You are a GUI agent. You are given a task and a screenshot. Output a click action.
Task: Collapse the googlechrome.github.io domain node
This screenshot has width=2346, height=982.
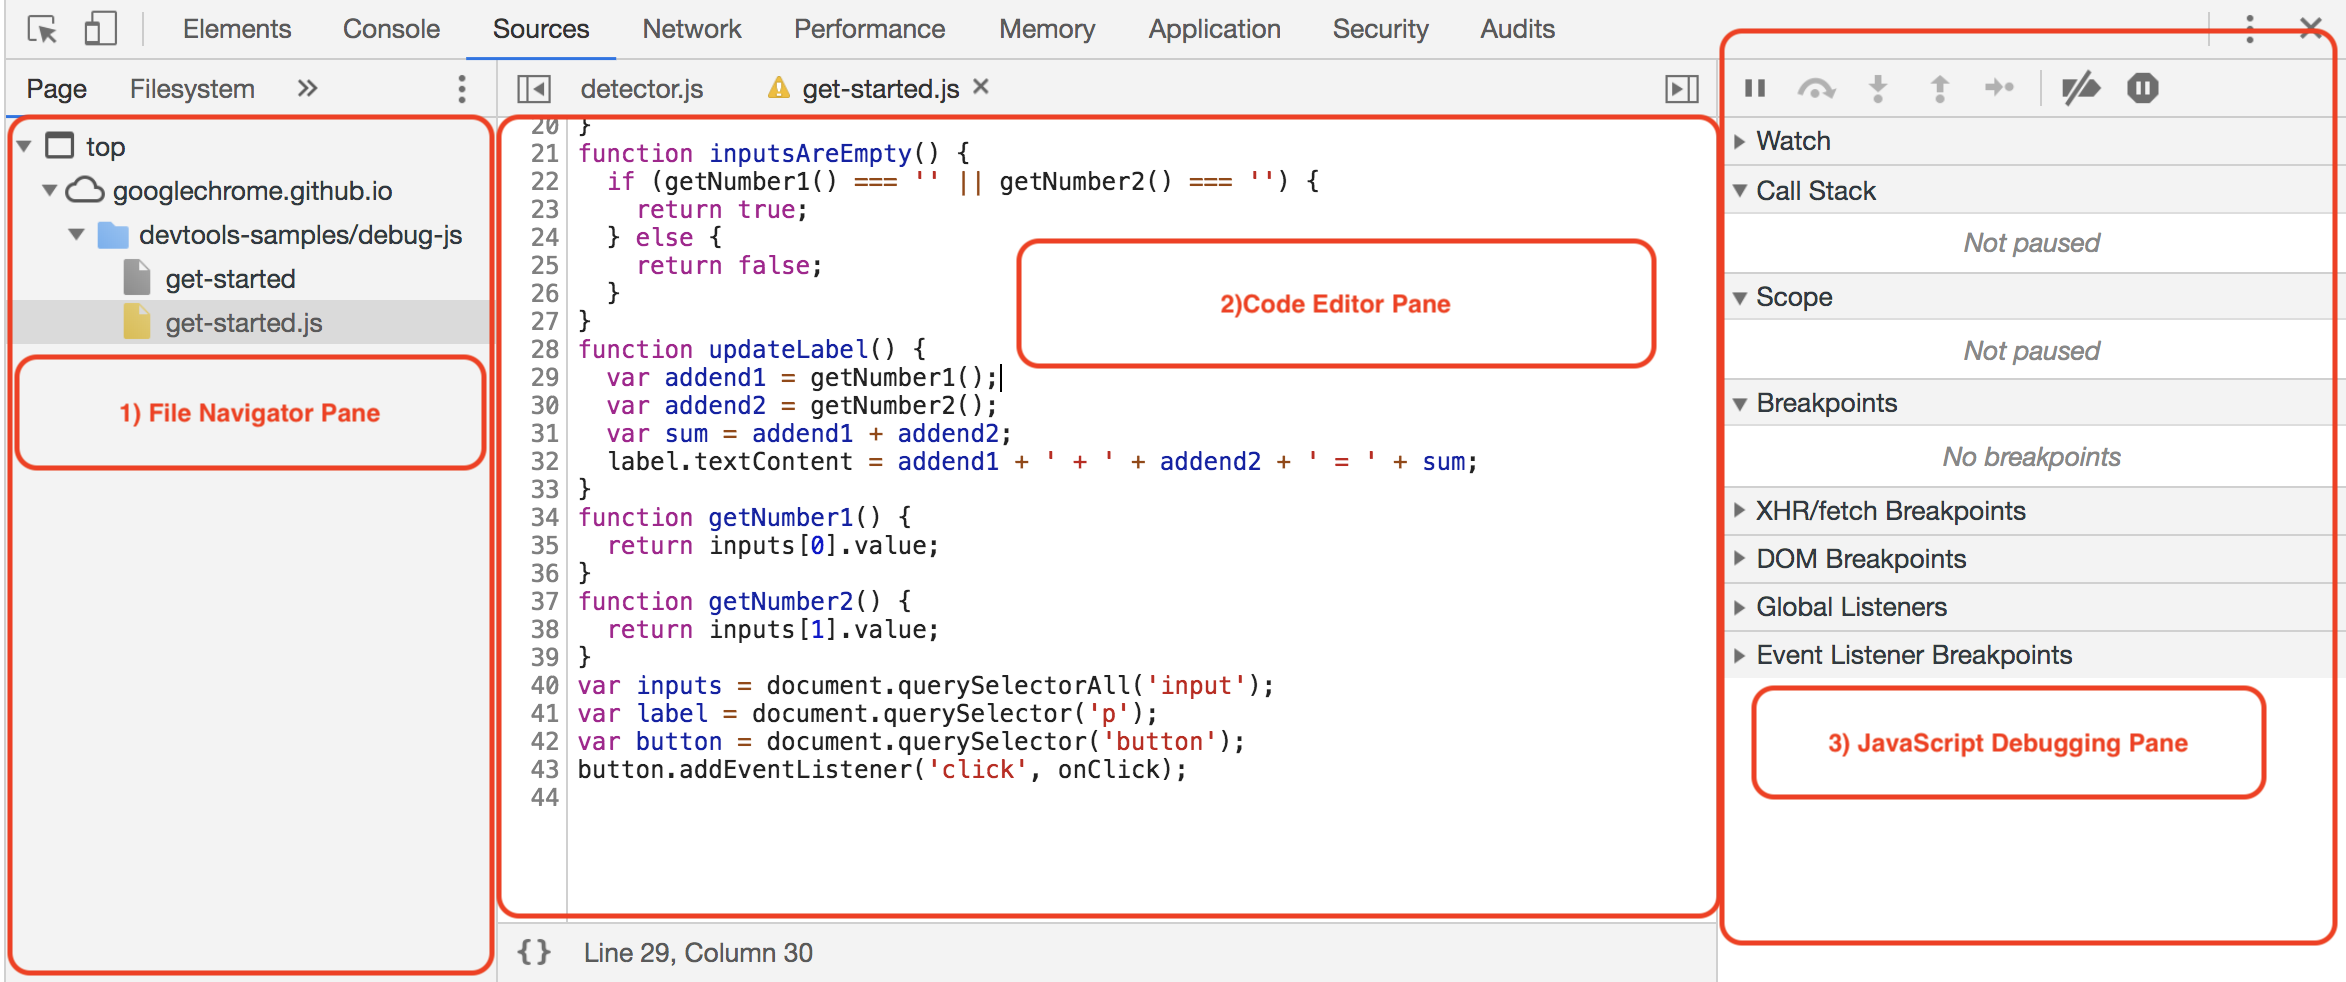coord(49,190)
